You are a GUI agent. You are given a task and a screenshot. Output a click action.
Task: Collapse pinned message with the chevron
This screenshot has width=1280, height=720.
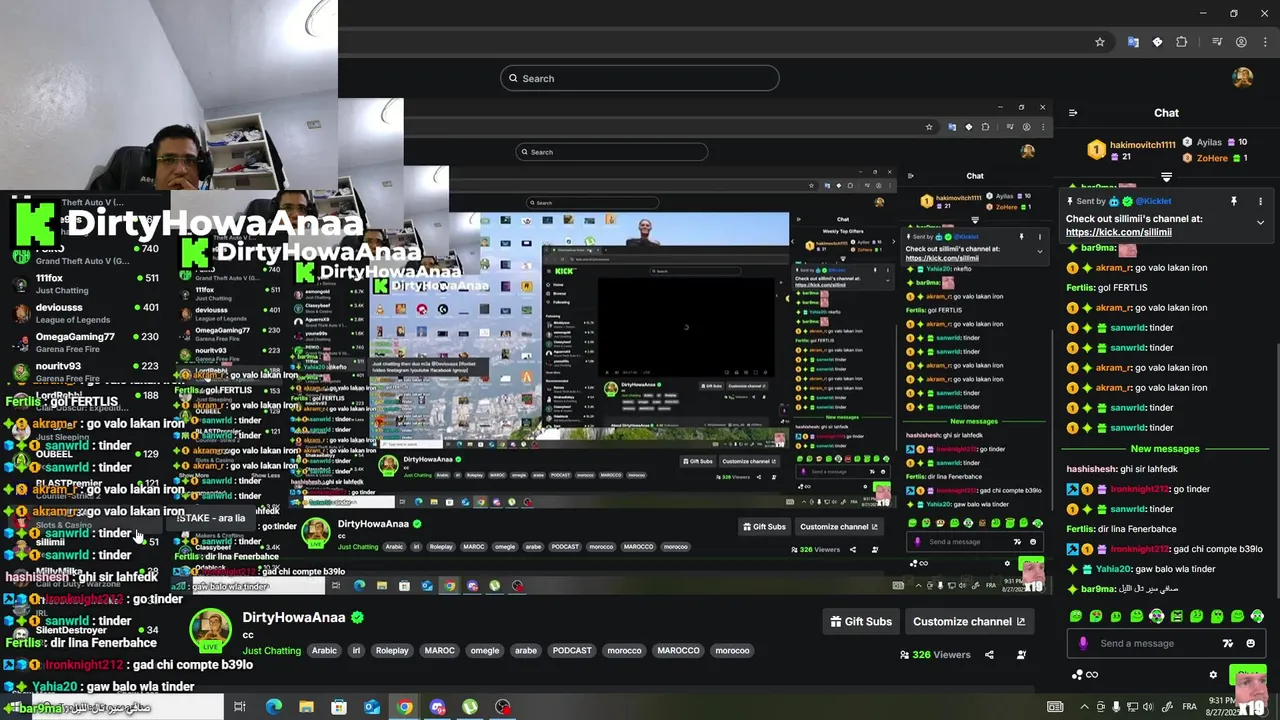(x=1260, y=222)
